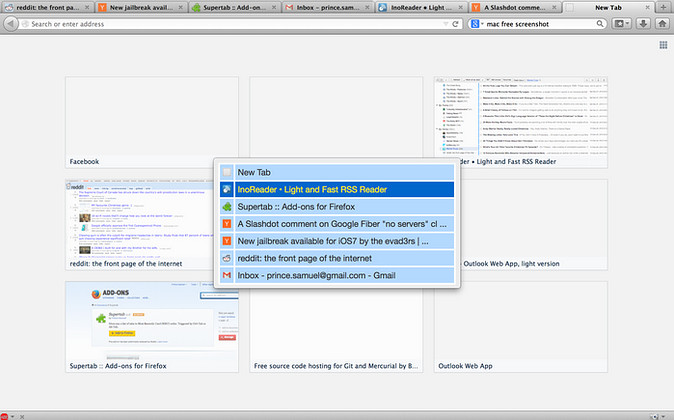Open the Google search engine selector
Image resolution: width=674 pixels, height=420 pixels.
point(477,24)
